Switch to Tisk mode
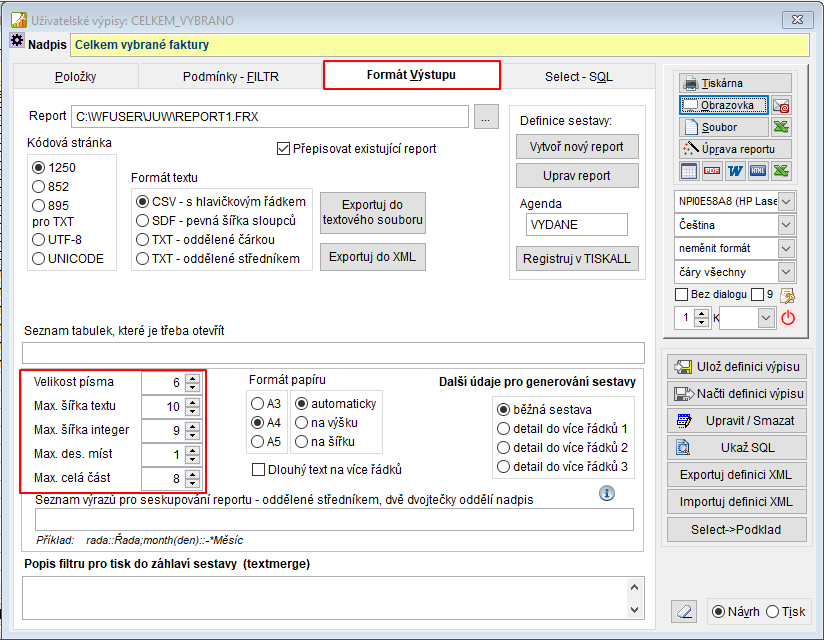Screen dimensions: 824x640 coord(772,612)
